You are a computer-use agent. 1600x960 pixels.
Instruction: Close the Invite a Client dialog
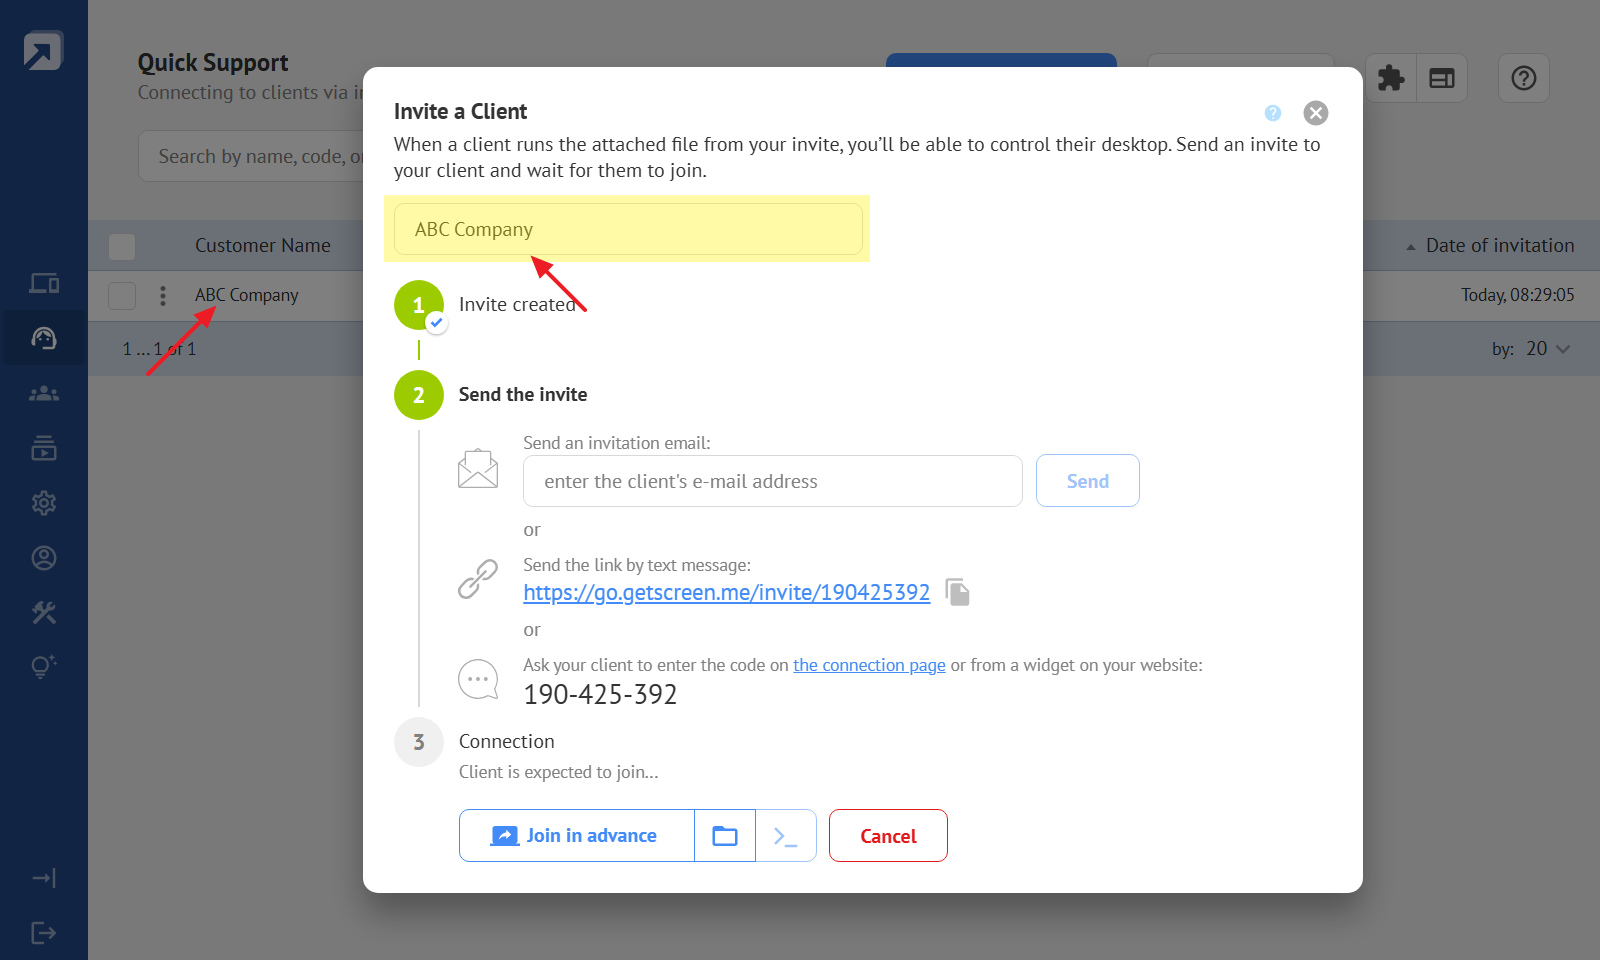1316,113
